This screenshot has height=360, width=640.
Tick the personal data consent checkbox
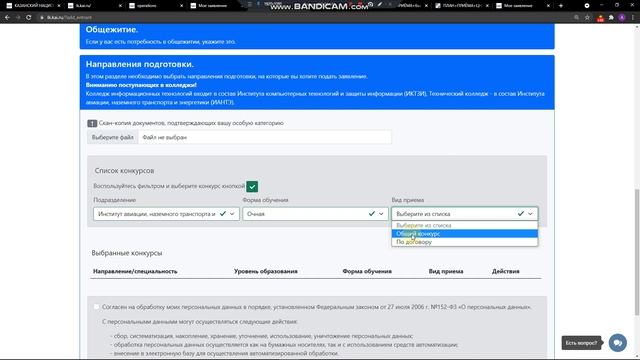pos(96,307)
